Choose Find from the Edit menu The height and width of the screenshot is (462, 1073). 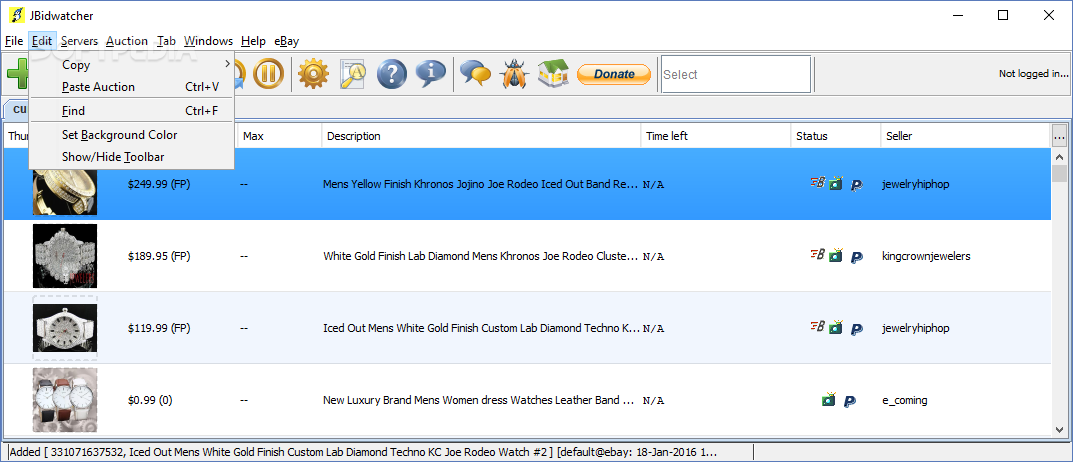coord(132,111)
